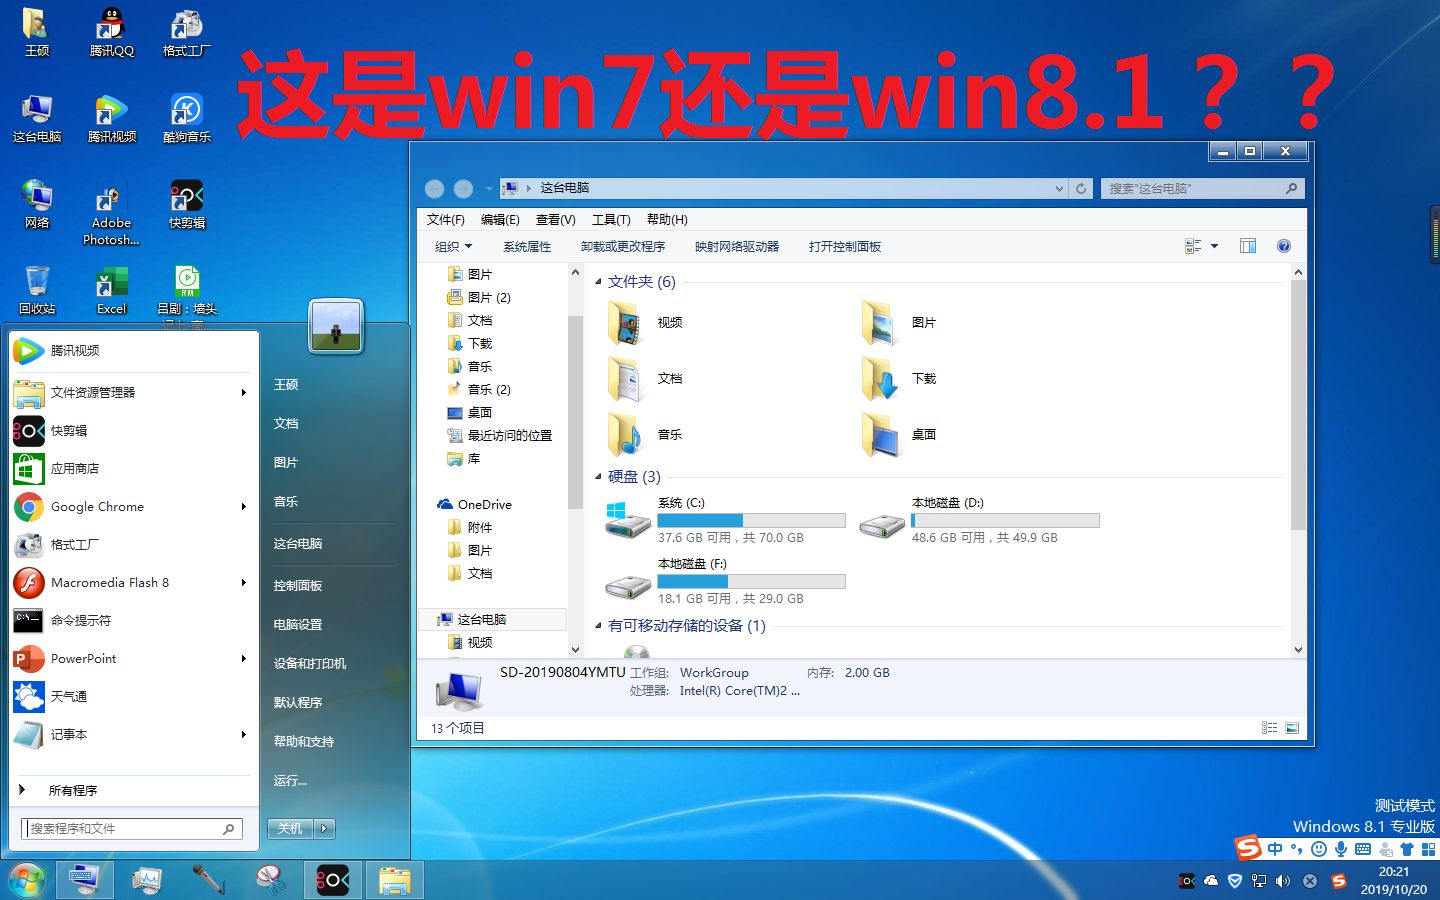Collapse the 文件夹 (6) group
The image size is (1440, 900).
point(598,282)
